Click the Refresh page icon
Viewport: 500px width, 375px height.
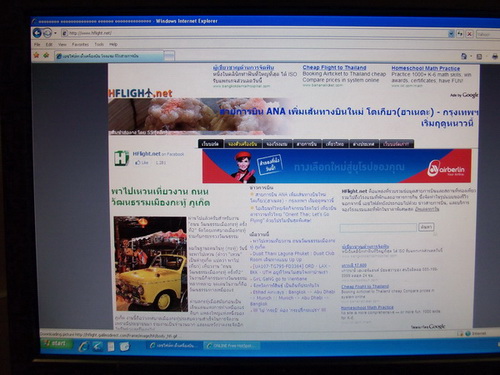460,34
